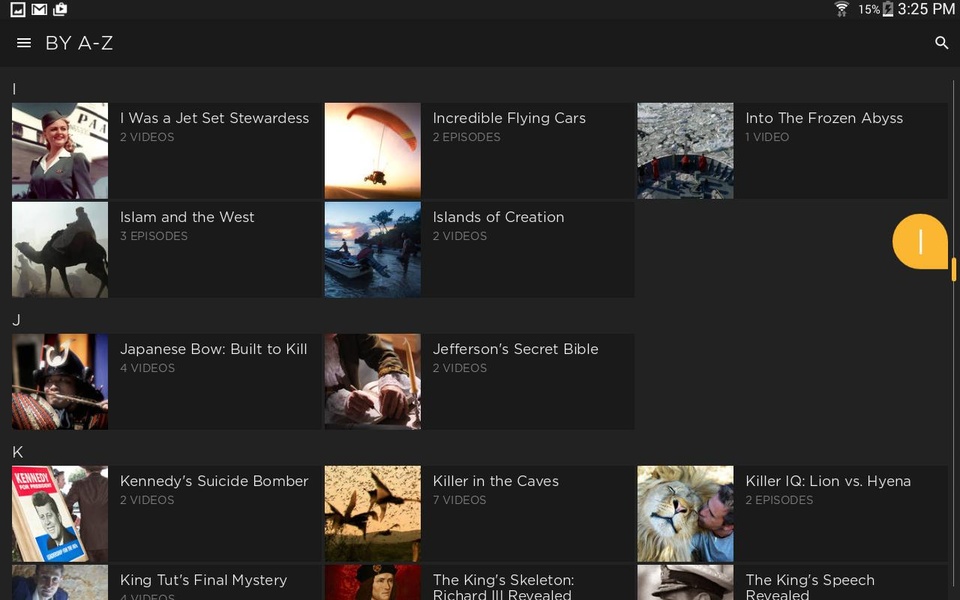Tap '1 VIDEO' under Into The Frozen Abyss

point(767,137)
